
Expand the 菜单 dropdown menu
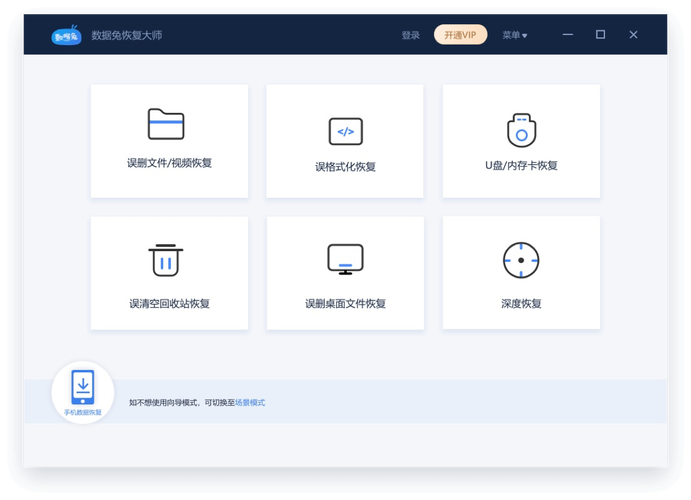tap(514, 35)
